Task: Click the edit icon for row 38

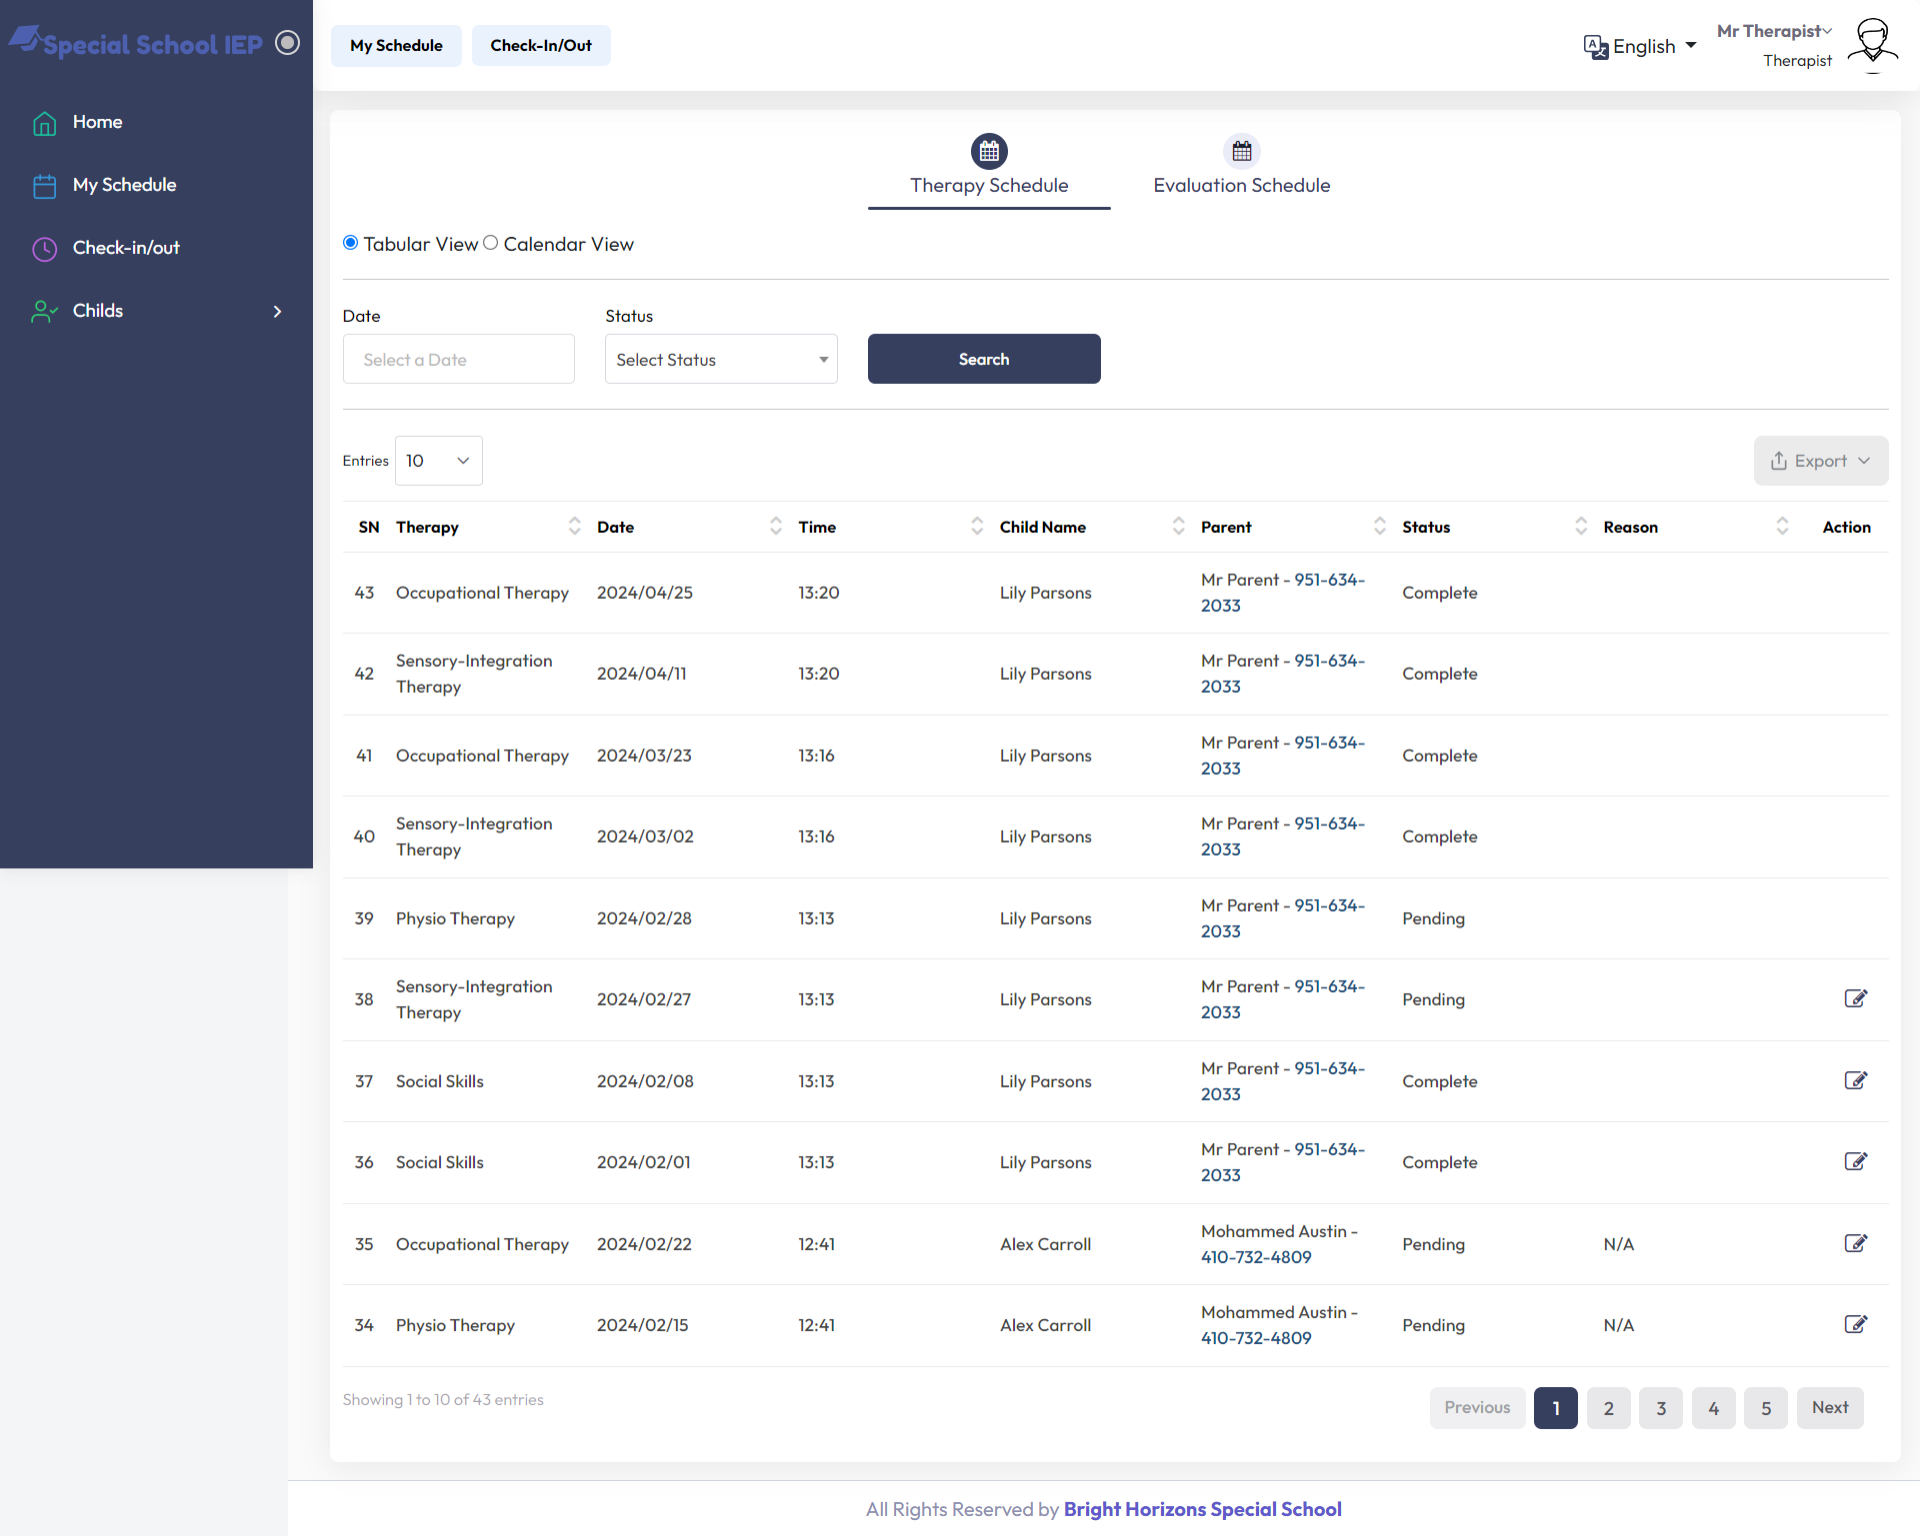Action: click(x=1855, y=999)
